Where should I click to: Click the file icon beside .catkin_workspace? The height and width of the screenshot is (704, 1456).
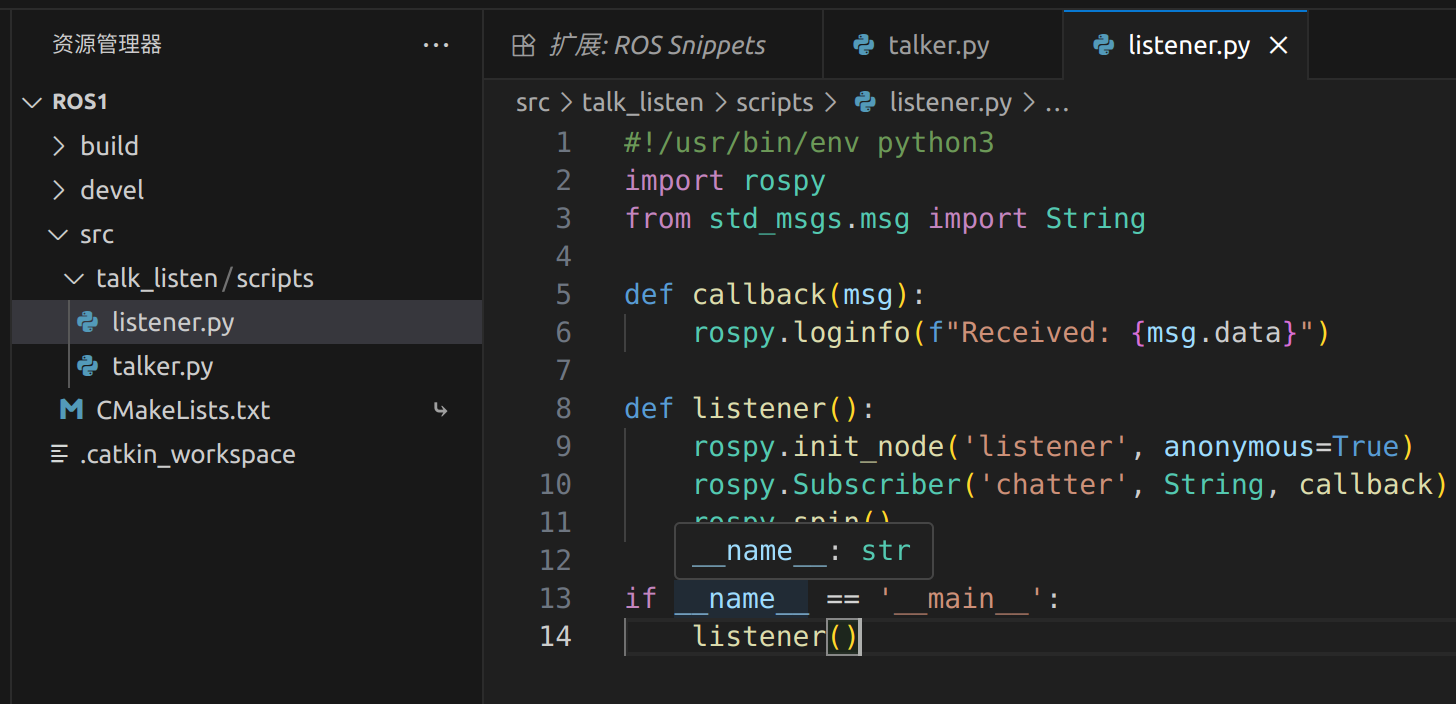click(60, 454)
